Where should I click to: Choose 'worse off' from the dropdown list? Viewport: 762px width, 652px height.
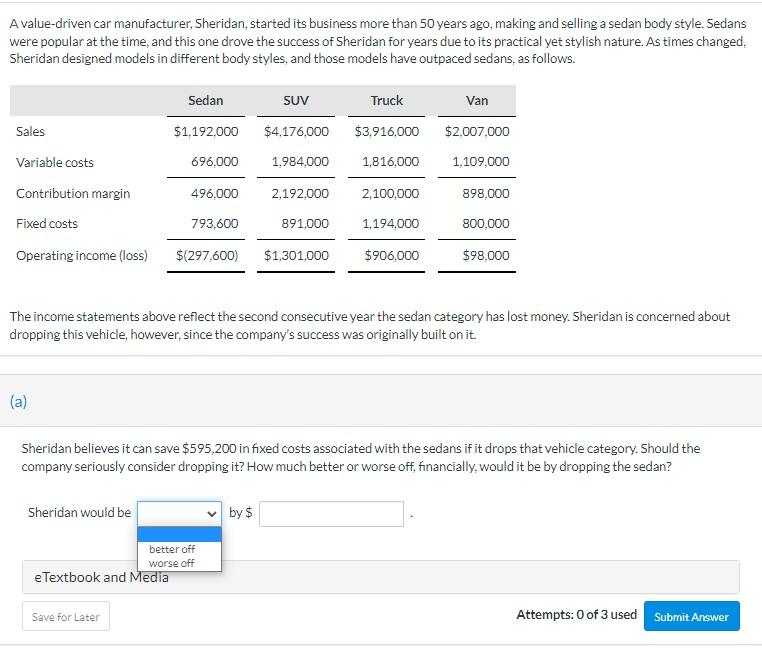[x=171, y=563]
